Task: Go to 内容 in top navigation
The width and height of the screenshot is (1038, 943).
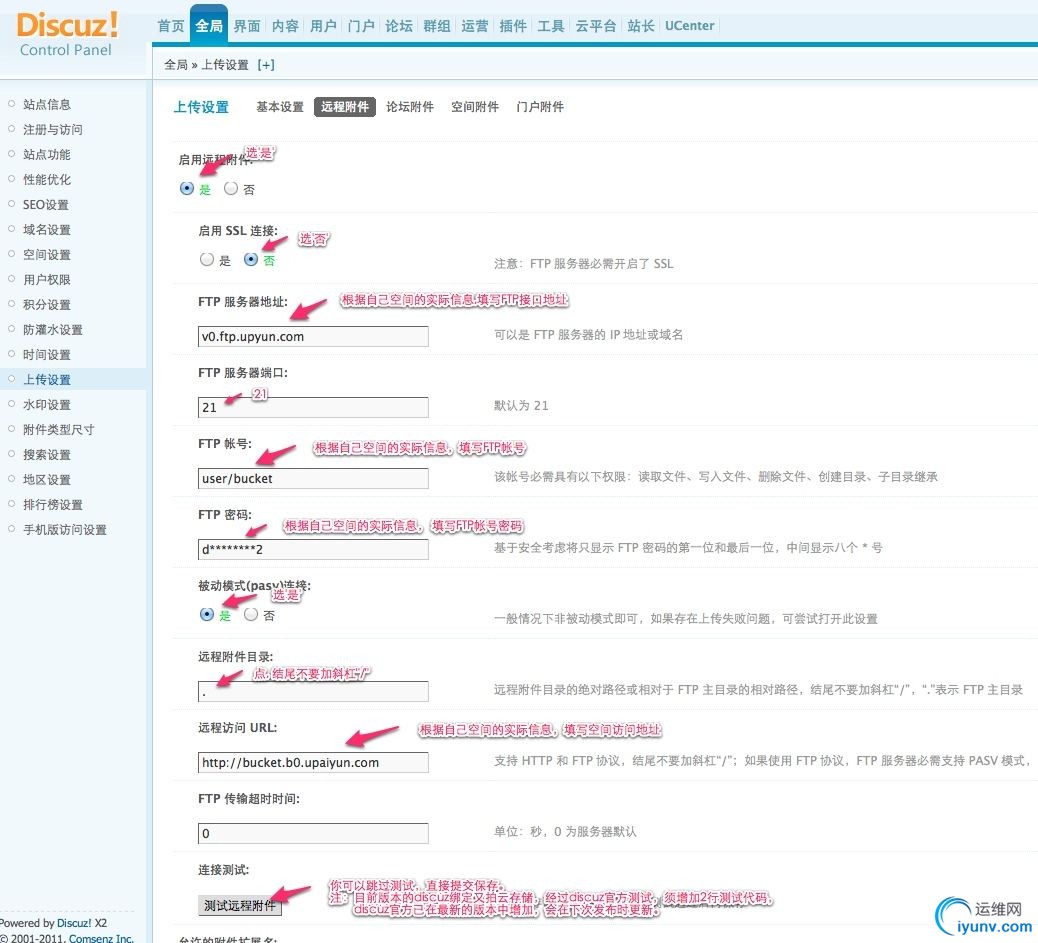Action: point(285,26)
